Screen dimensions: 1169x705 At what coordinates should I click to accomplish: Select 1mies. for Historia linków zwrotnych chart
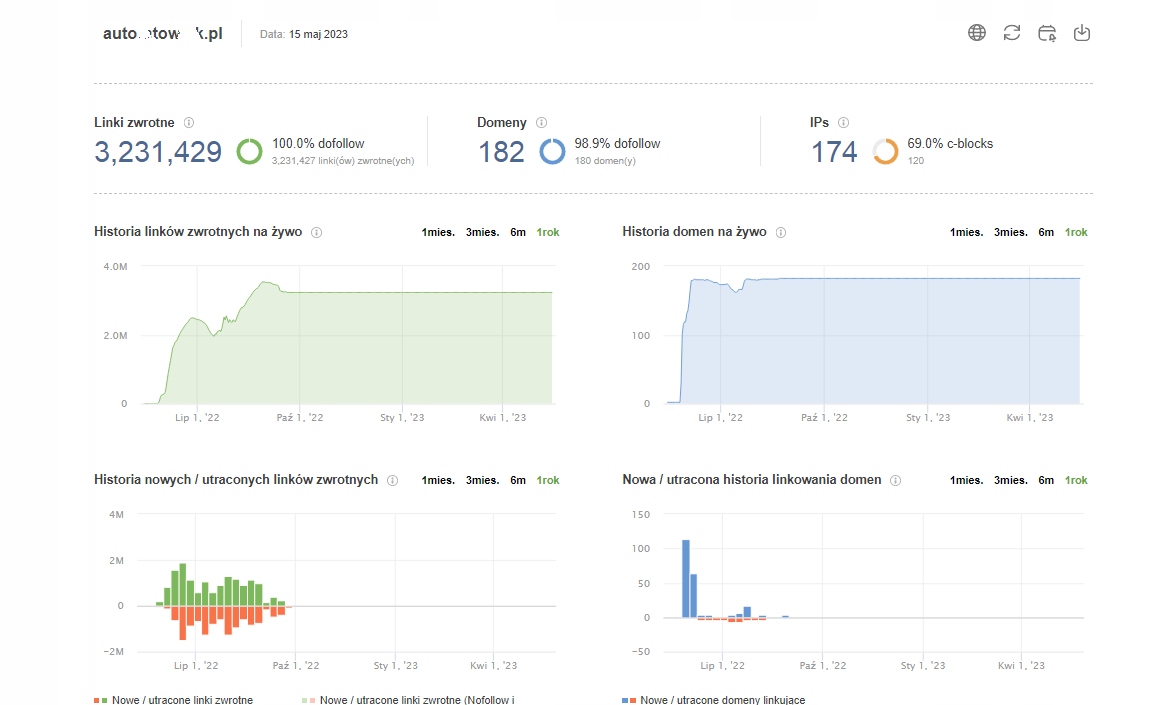(438, 232)
